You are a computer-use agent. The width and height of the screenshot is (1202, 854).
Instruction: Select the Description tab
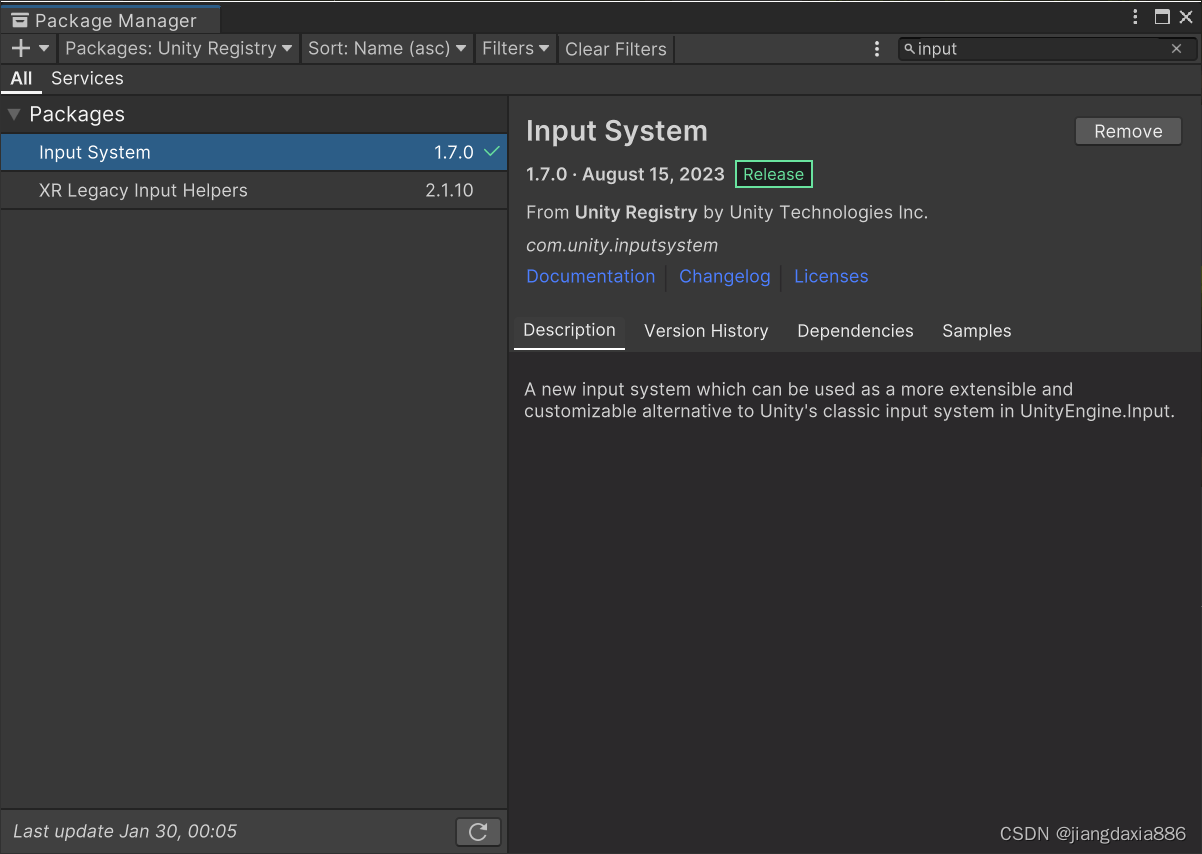click(569, 331)
